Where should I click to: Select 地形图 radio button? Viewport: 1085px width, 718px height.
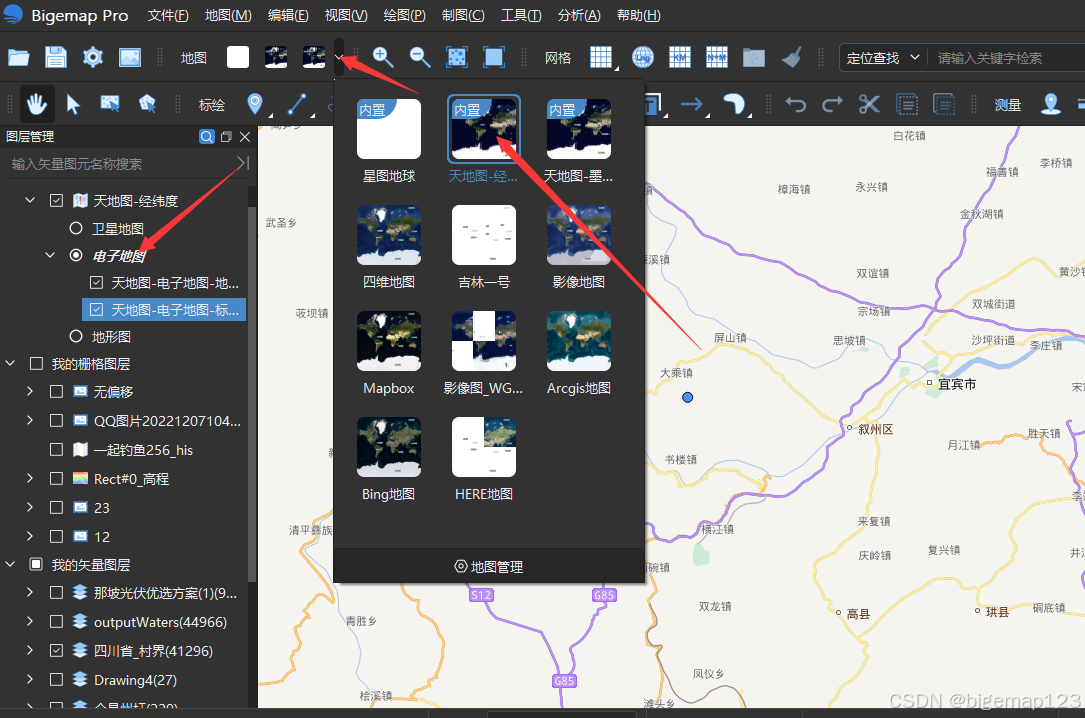click(x=76, y=336)
